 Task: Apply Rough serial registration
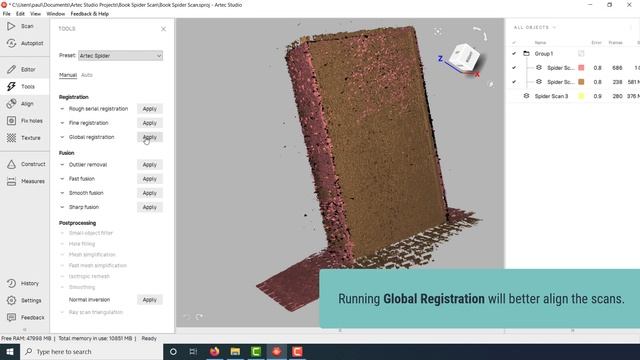pyautogui.click(x=150, y=109)
